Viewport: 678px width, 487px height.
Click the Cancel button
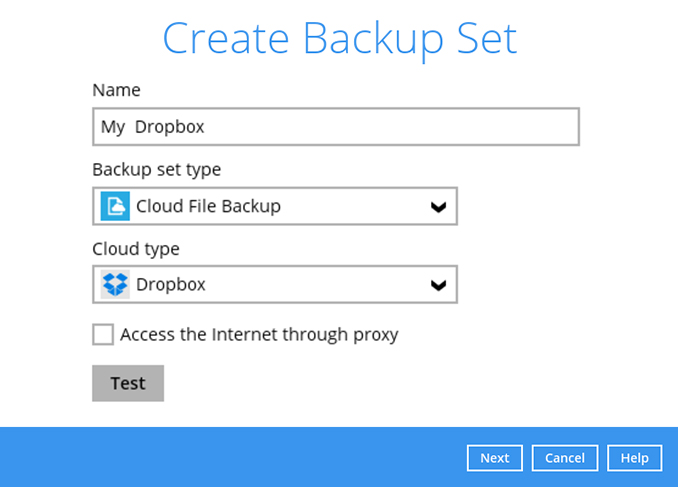click(565, 458)
